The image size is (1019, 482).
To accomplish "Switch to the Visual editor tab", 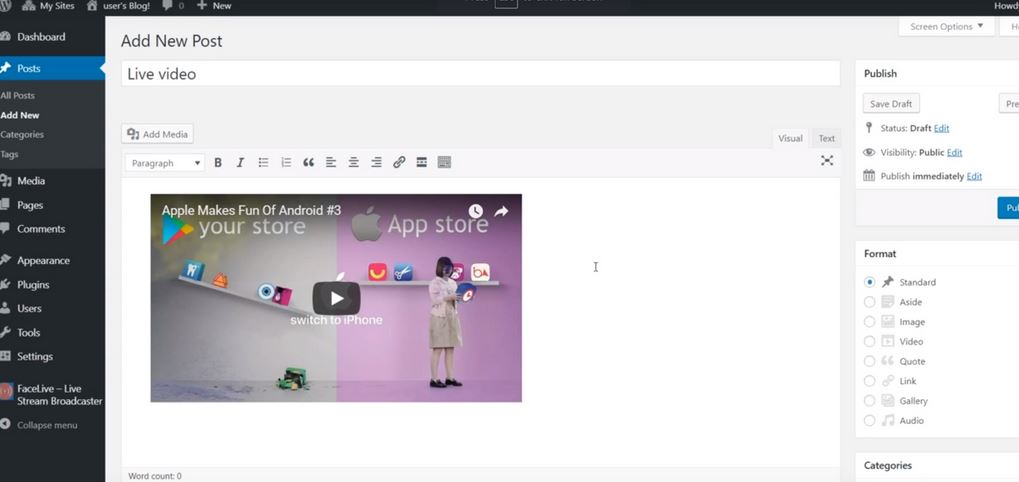I will pos(790,138).
